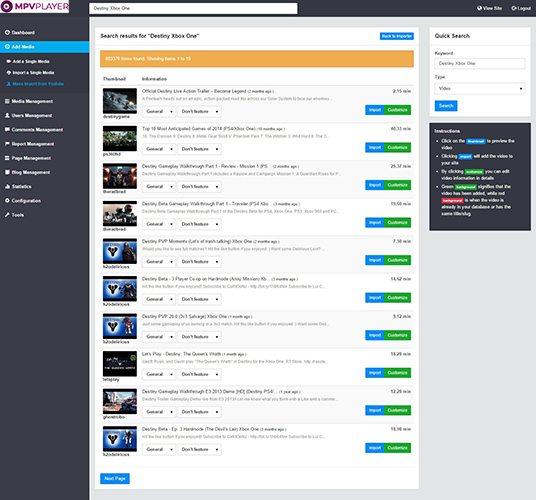This screenshot has width=536, height=500.
Task: Click the Next Page button
Action: 115,478
